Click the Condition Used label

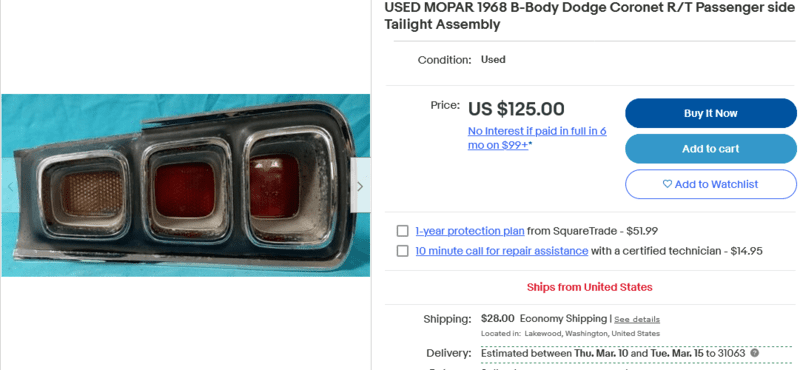461,60
